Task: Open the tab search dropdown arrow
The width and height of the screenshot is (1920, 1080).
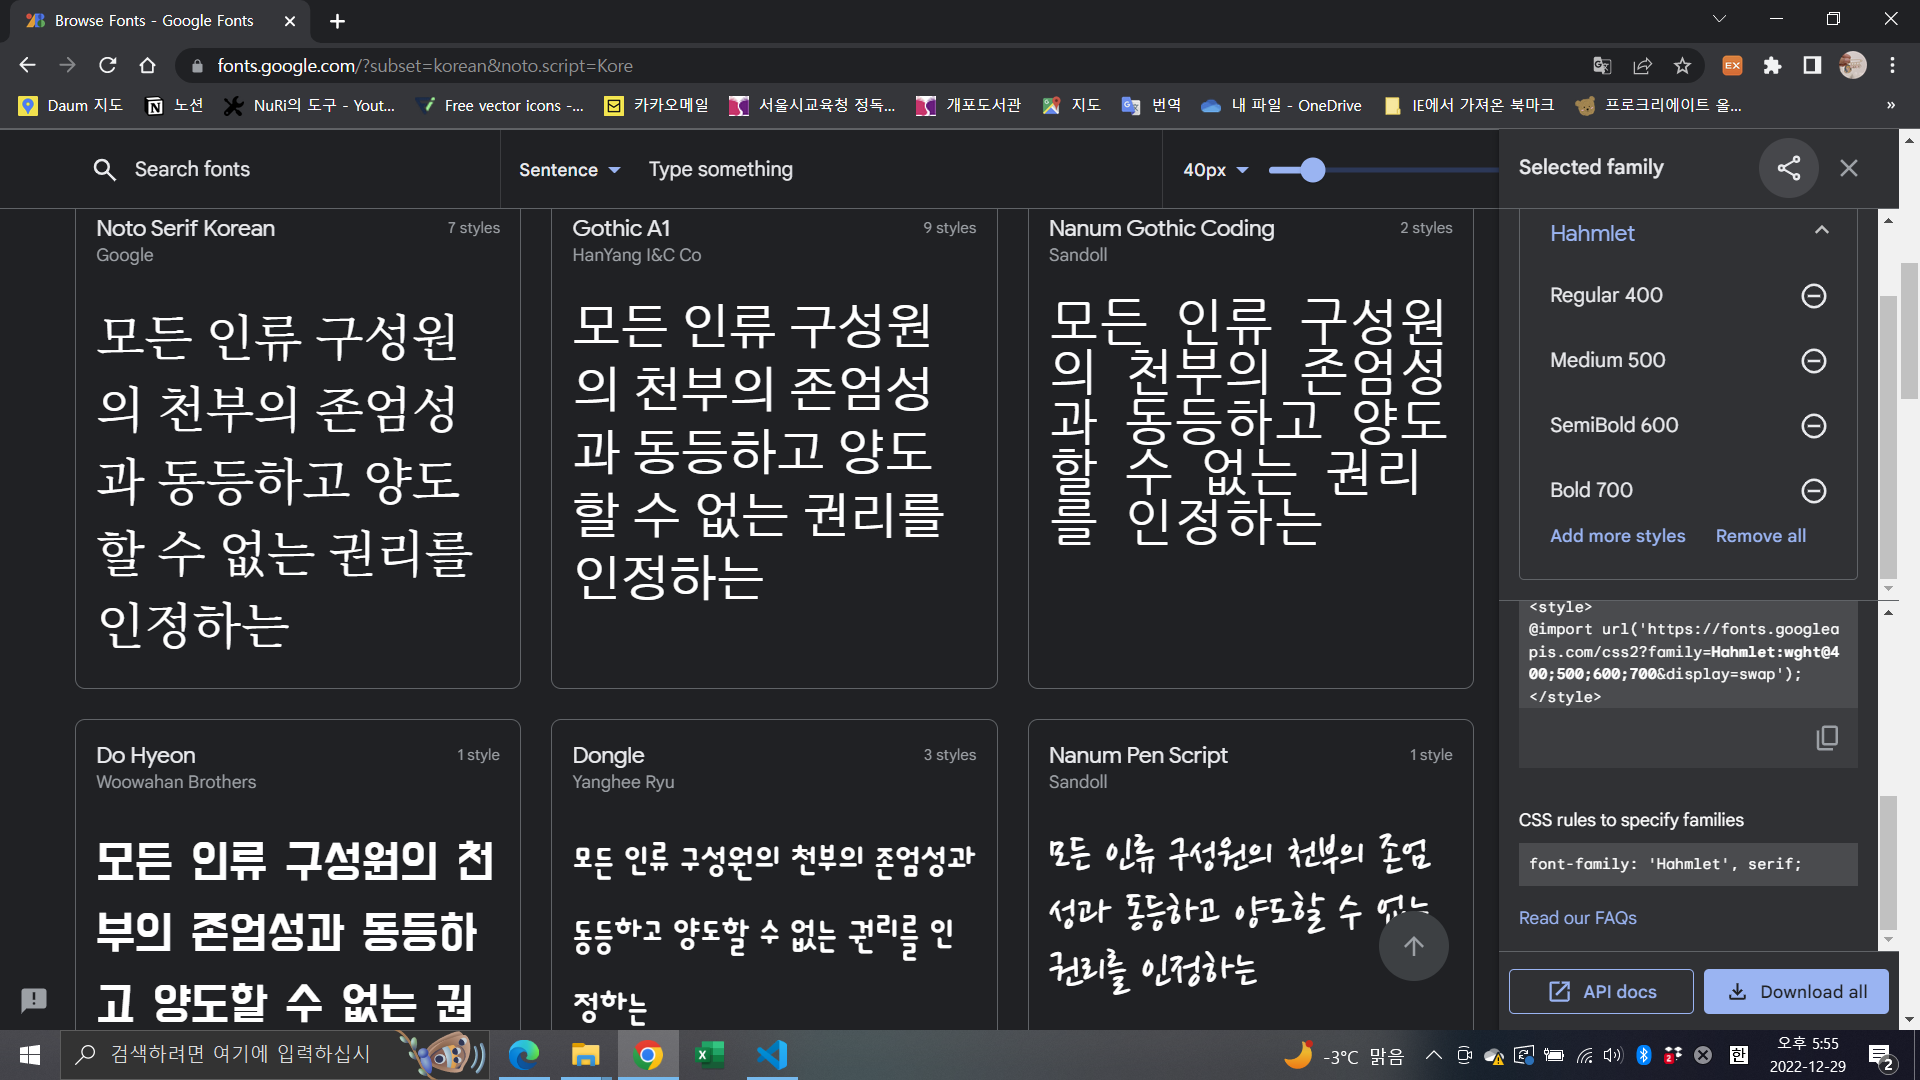Action: (x=1719, y=19)
